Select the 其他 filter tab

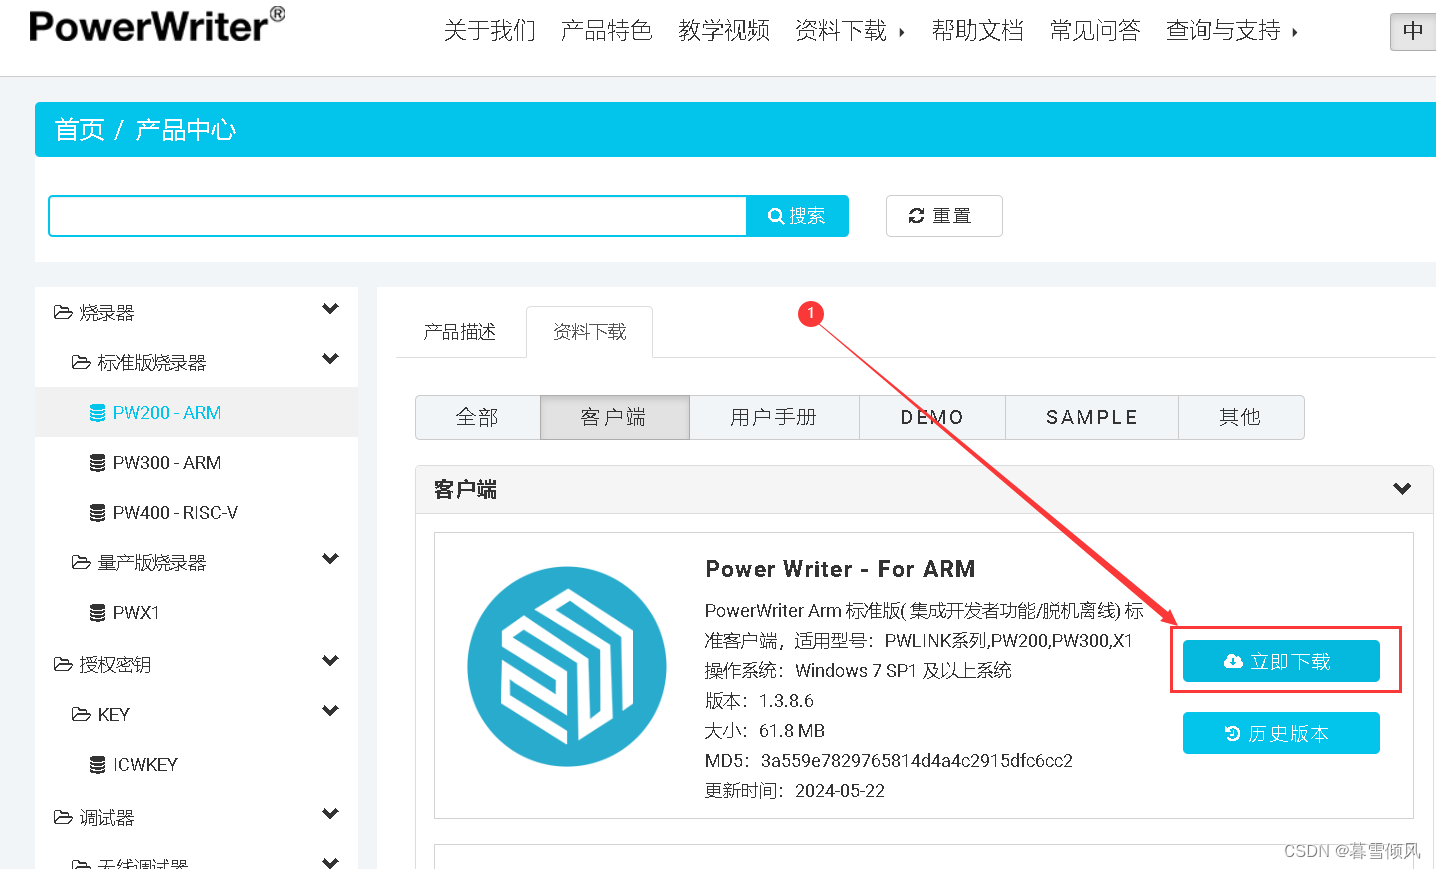click(x=1241, y=417)
